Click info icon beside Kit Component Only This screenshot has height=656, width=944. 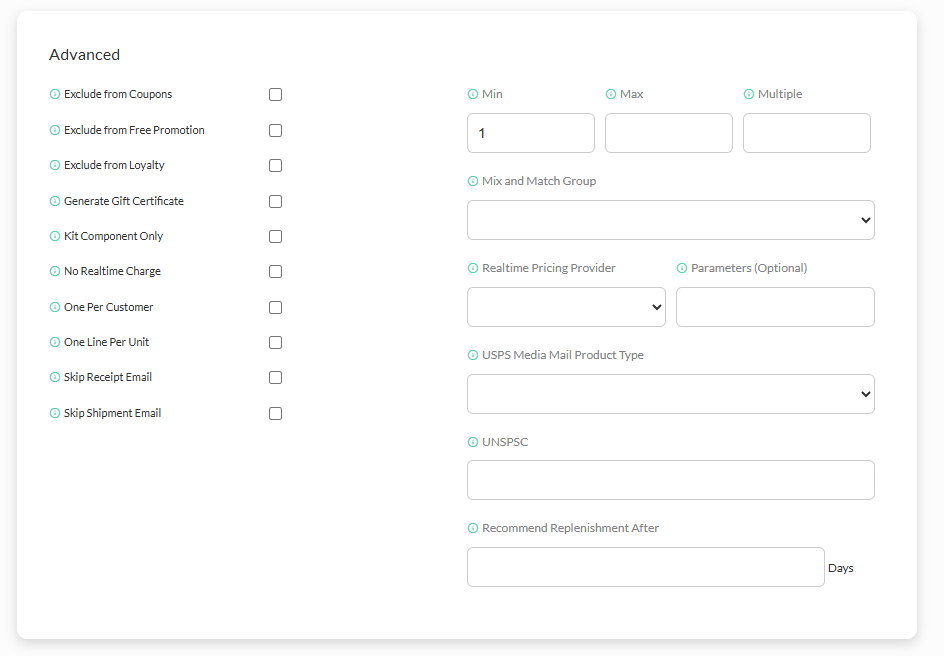[55, 236]
